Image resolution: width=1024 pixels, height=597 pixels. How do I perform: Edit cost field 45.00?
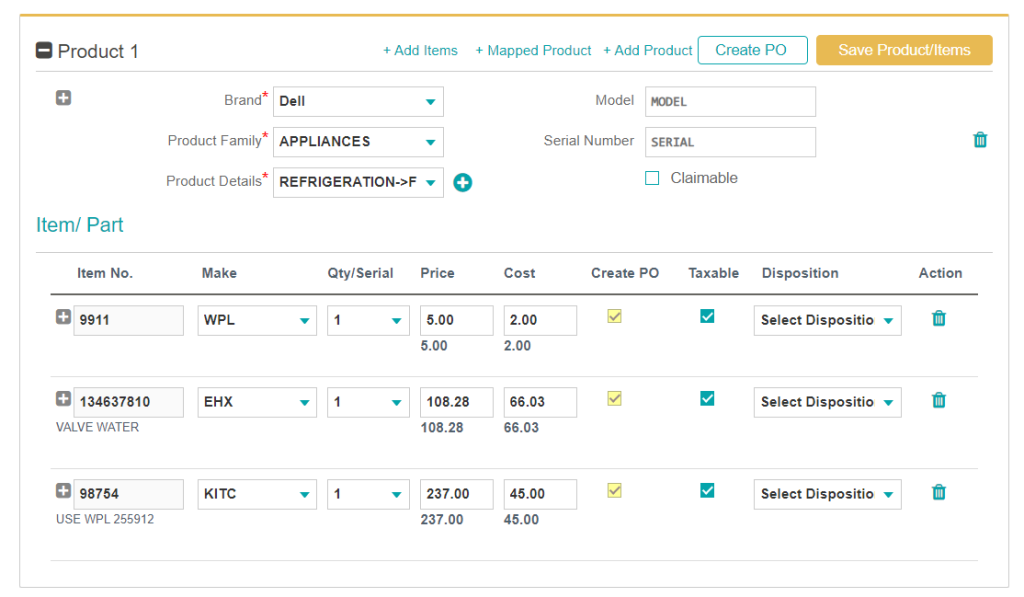[x=540, y=494]
